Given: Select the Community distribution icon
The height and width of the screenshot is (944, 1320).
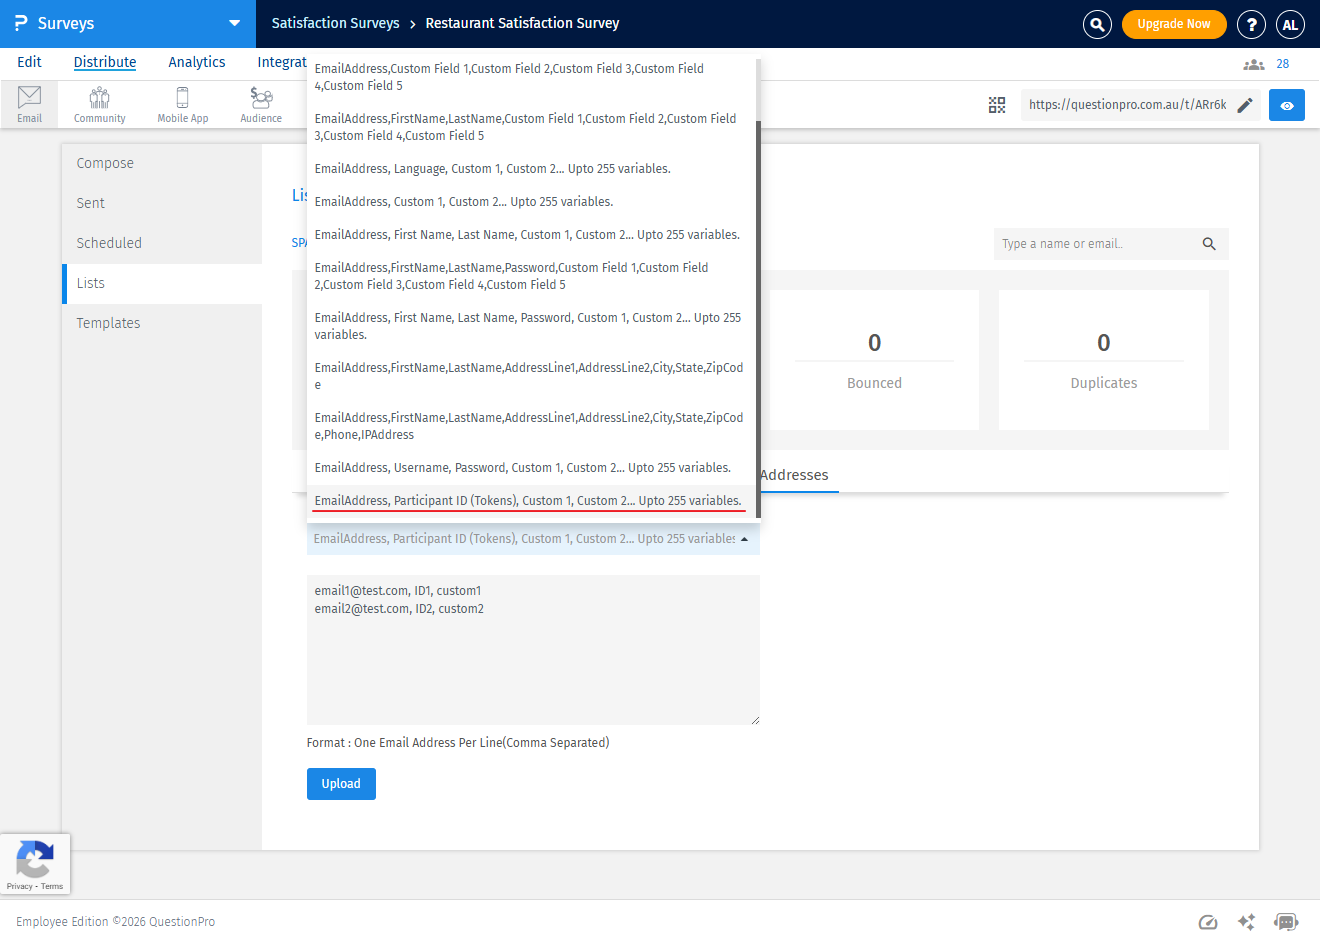Looking at the screenshot, I should pos(98,103).
